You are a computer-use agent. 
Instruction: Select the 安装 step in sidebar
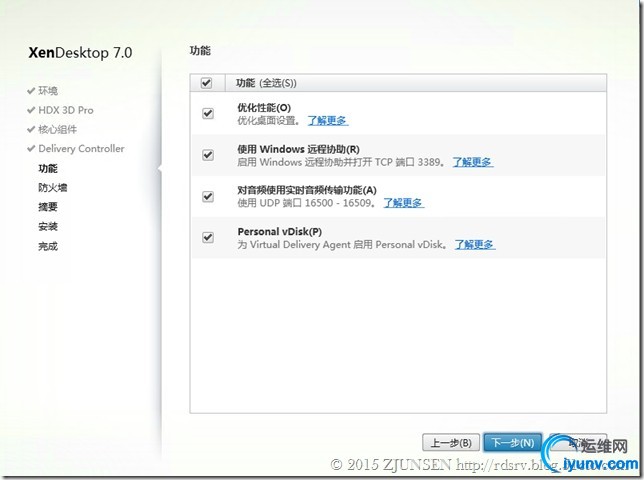coord(48,226)
